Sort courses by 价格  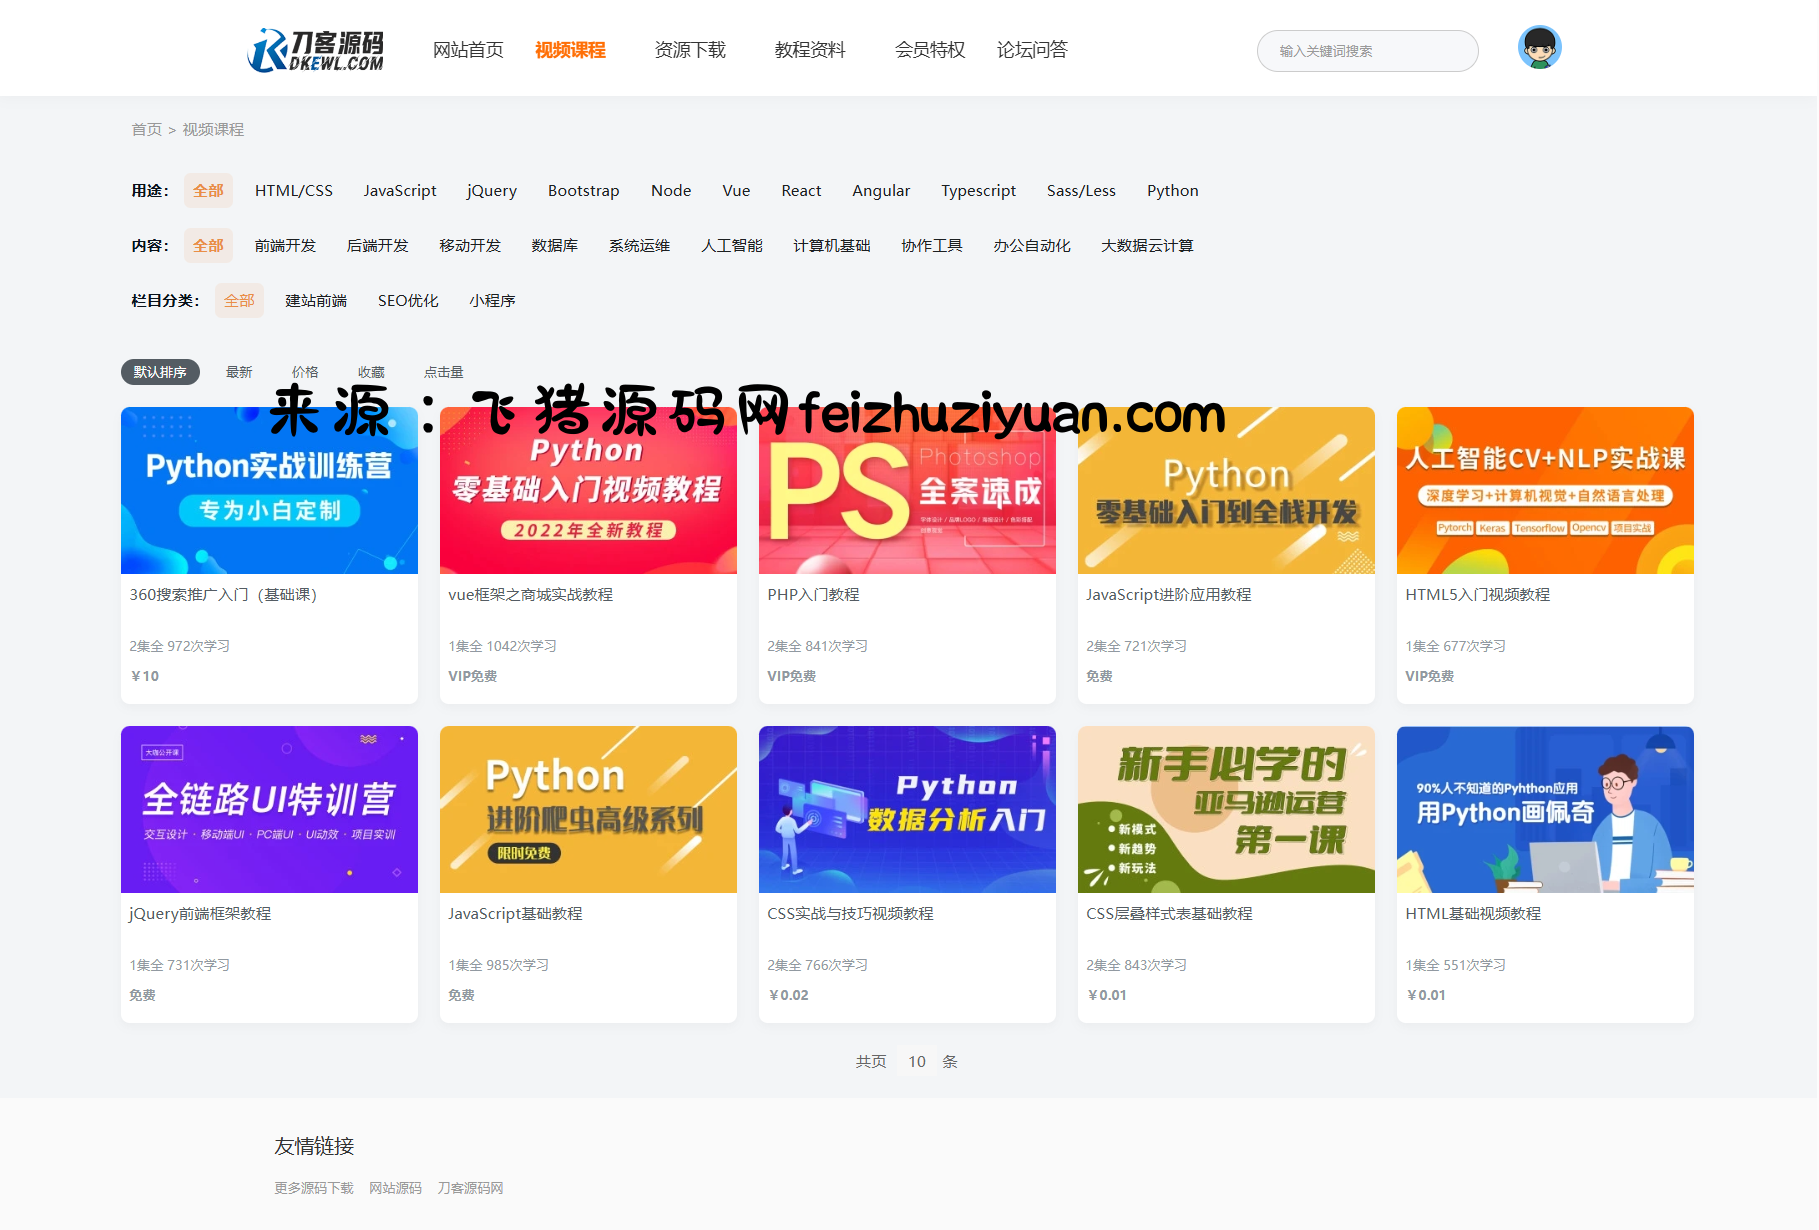(x=305, y=372)
